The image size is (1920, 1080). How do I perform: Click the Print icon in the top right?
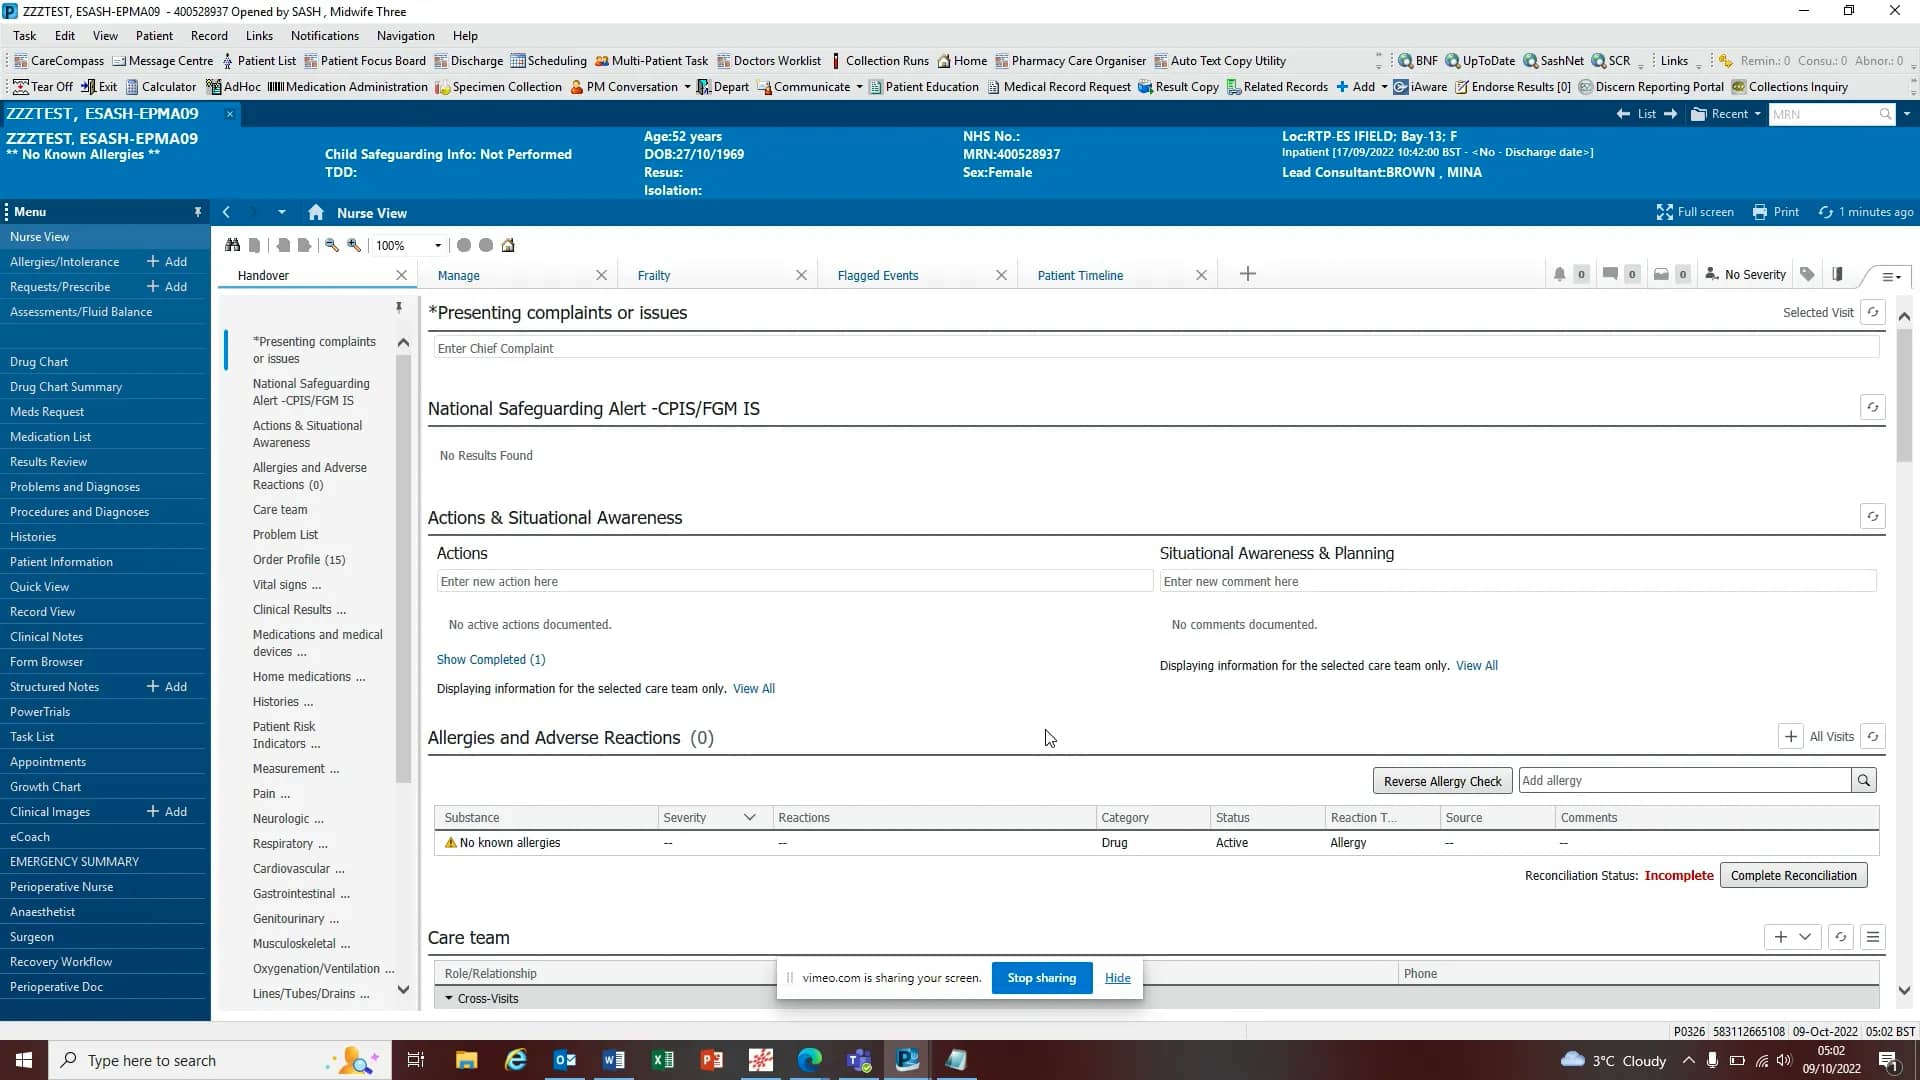pos(1762,212)
